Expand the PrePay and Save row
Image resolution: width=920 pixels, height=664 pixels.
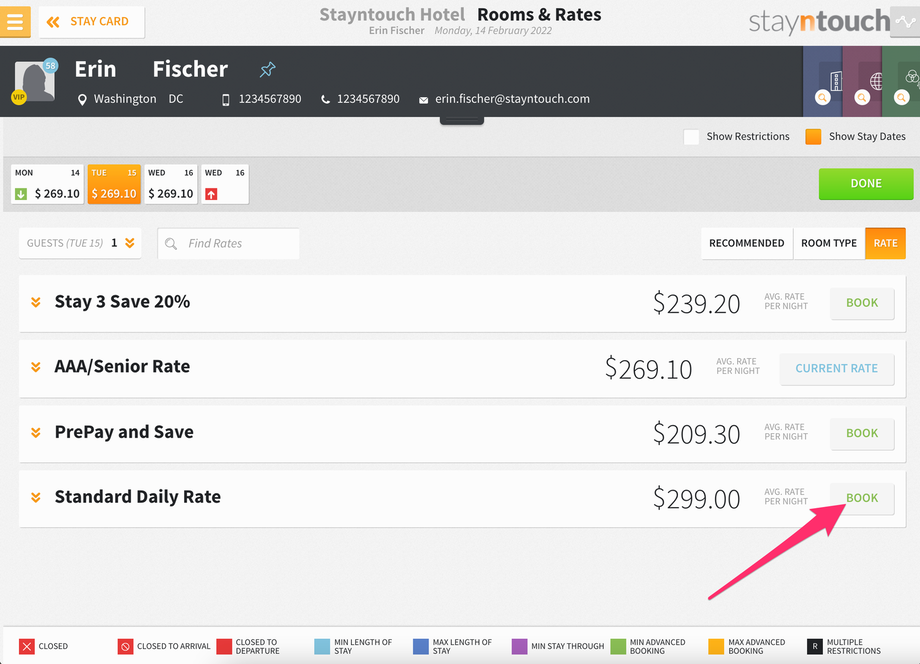(36, 432)
